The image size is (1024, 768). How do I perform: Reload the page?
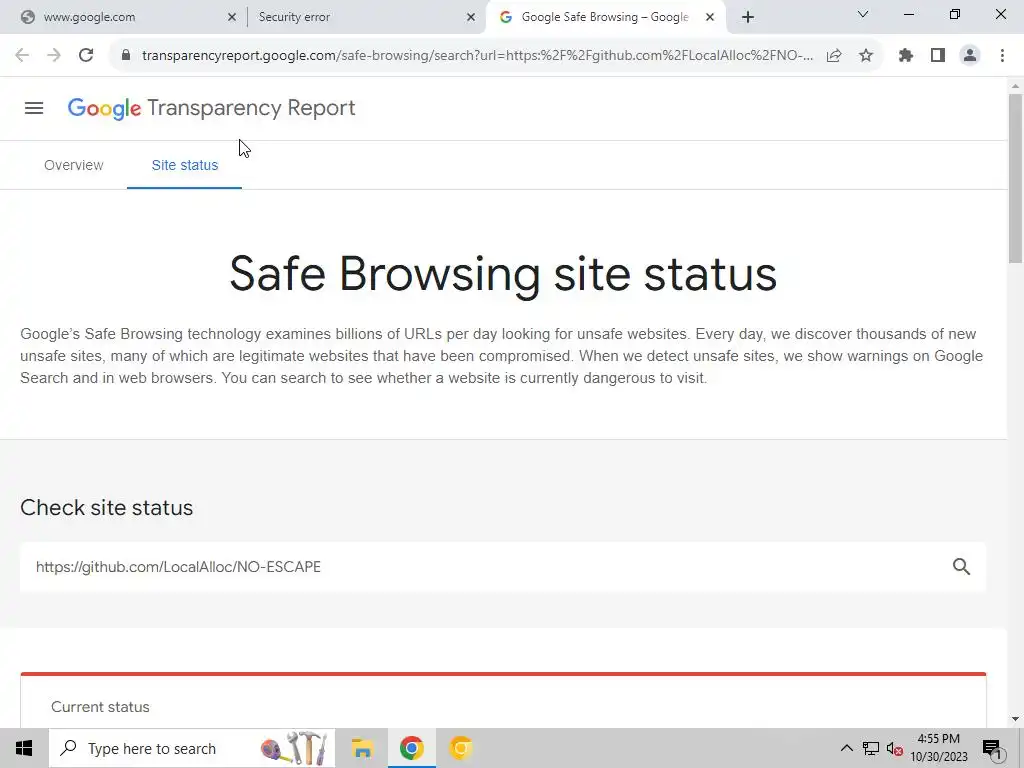coord(86,56)
